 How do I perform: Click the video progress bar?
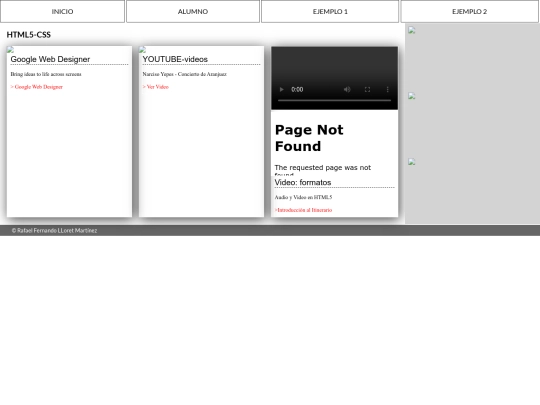(334, 101)
